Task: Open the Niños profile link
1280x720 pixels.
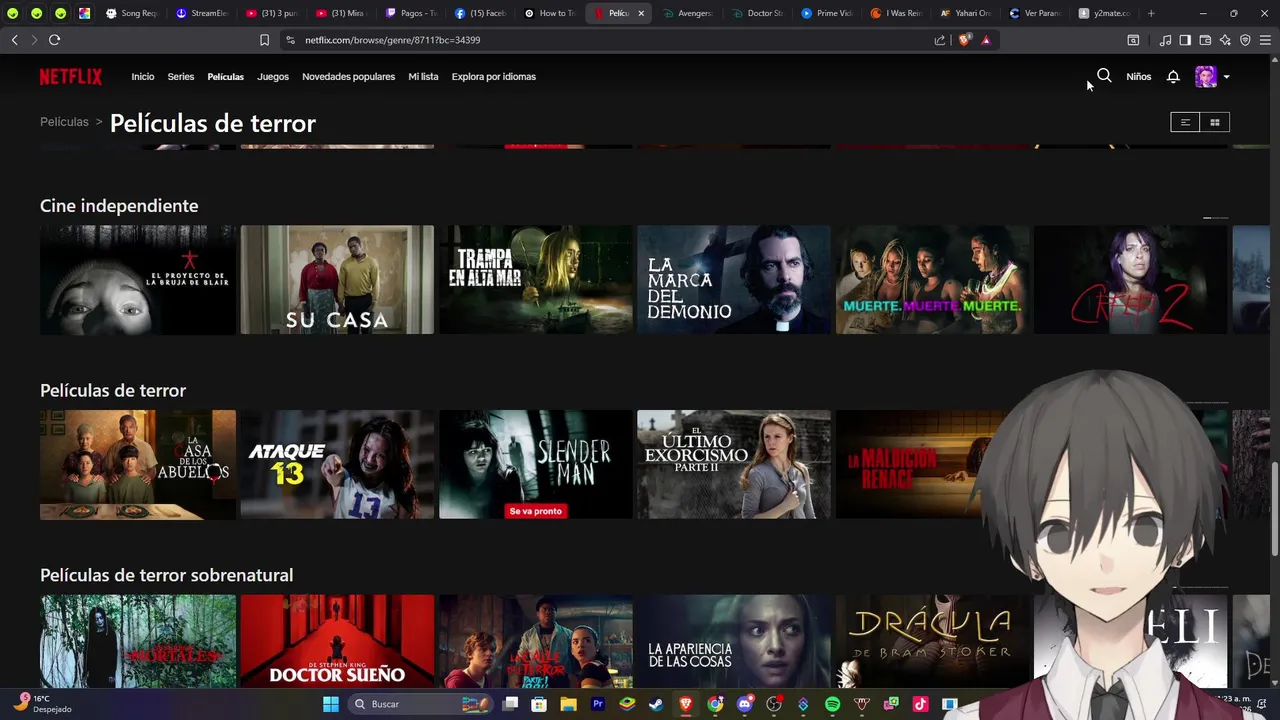Action: tap(1138, 77)
